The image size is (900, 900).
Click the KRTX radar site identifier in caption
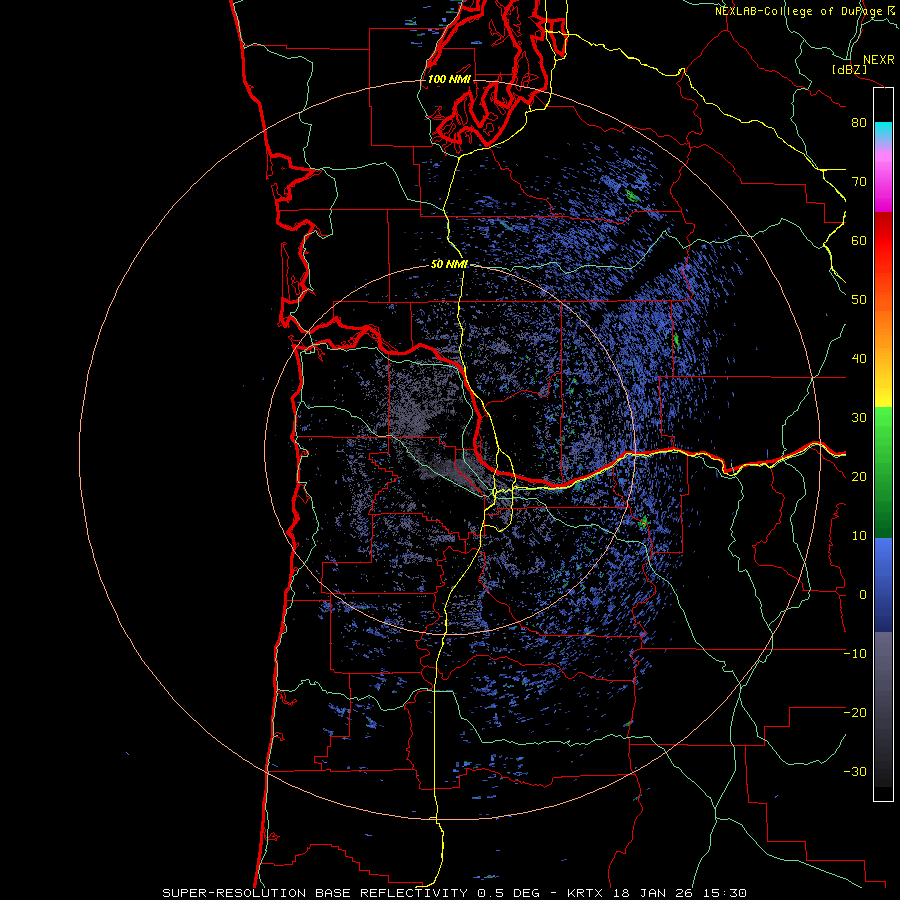pos(586,893)
